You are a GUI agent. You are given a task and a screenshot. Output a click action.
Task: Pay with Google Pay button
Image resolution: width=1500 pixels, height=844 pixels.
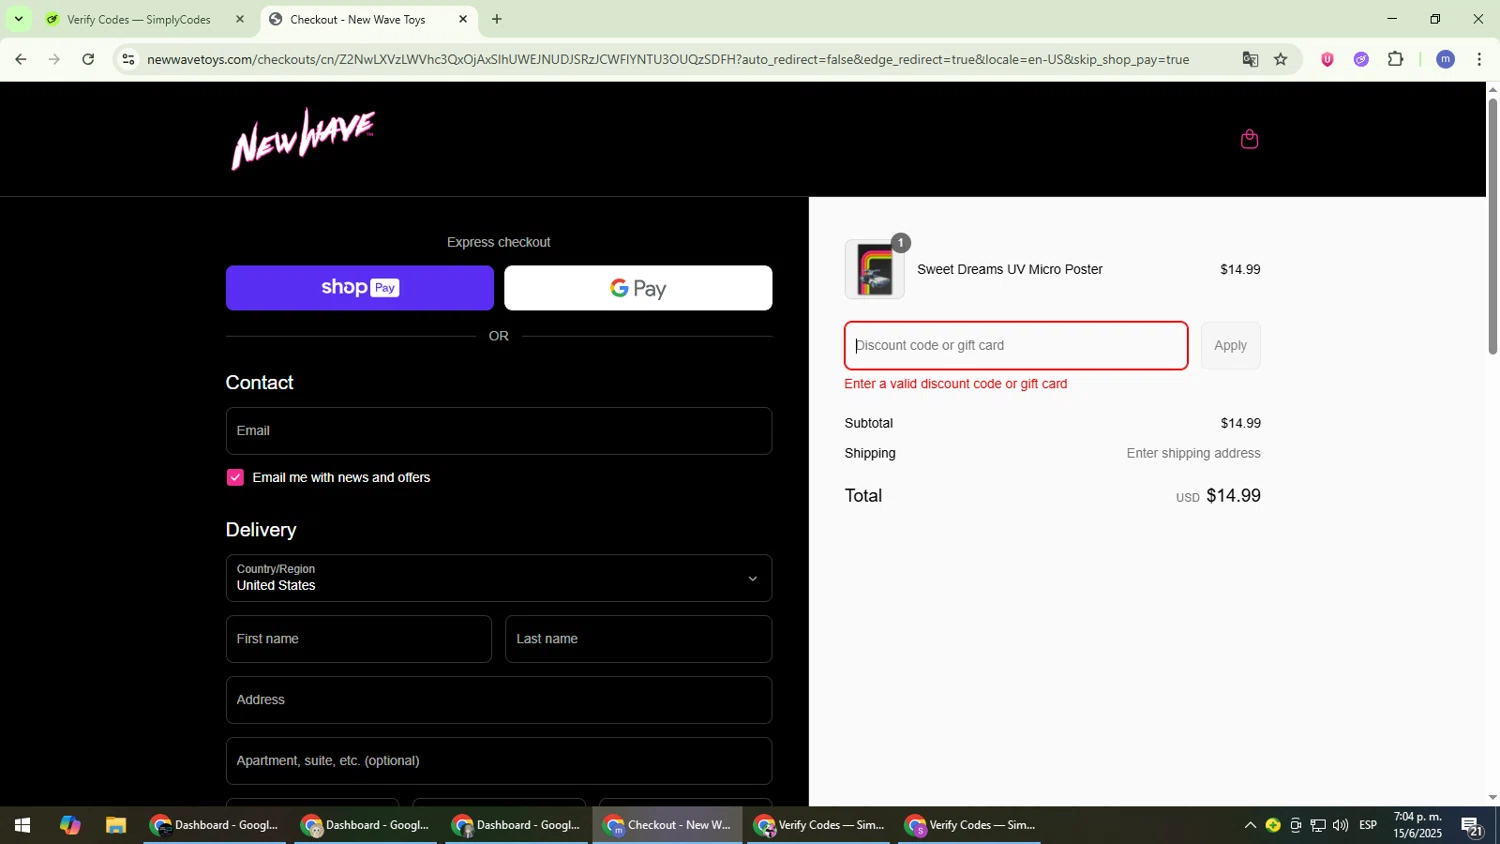pos(638,288)
